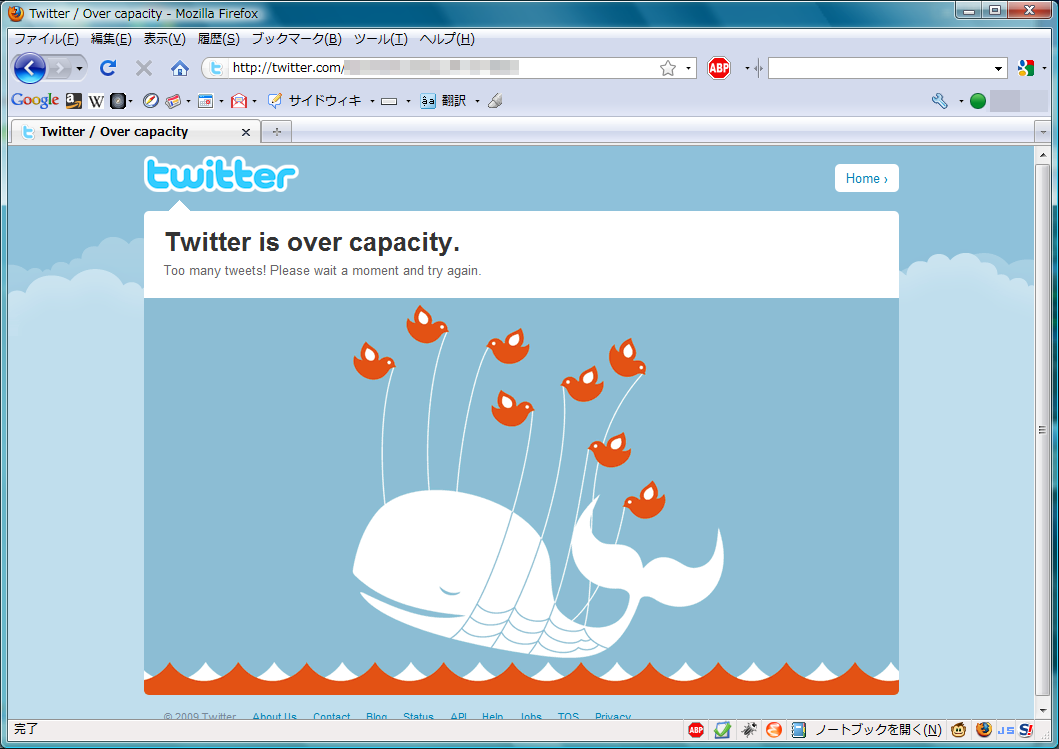1059x749 pixels.
Task: Open the address bar URL history dropdown
Action: pyautogui.click(x=688, y=68)
